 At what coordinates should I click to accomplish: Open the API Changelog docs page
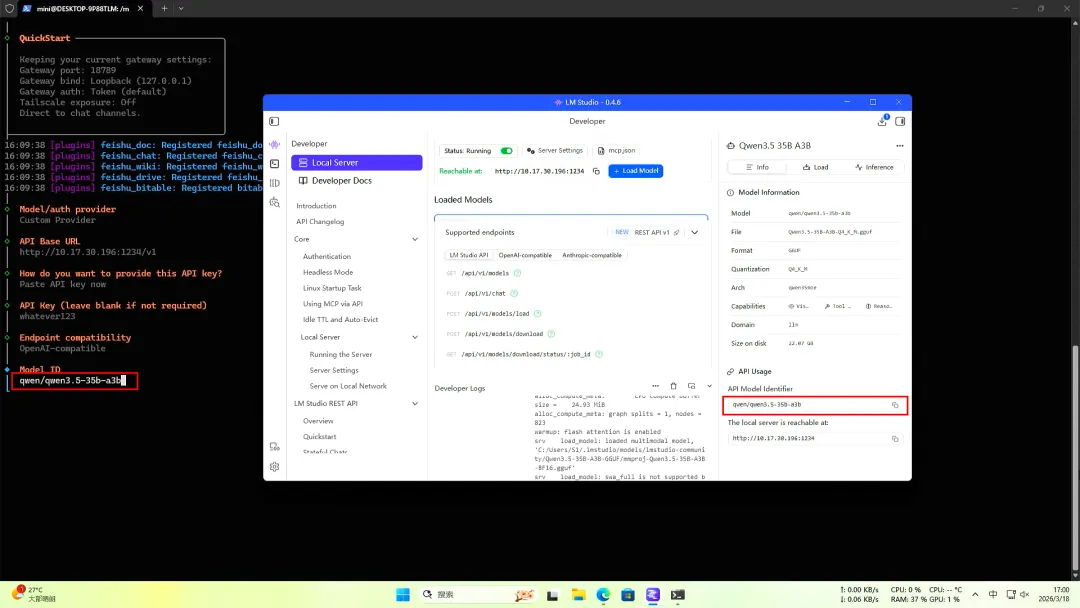pos(320,222)
